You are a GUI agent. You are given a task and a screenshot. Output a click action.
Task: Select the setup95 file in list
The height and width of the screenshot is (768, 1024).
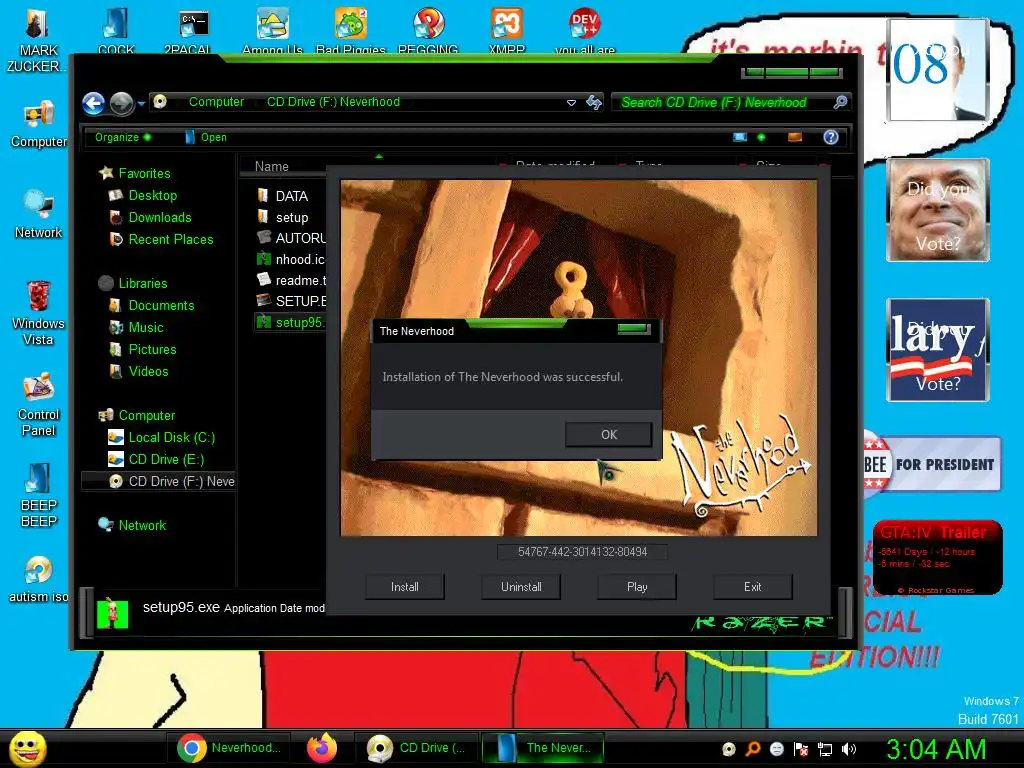click(x=290, y=322)
